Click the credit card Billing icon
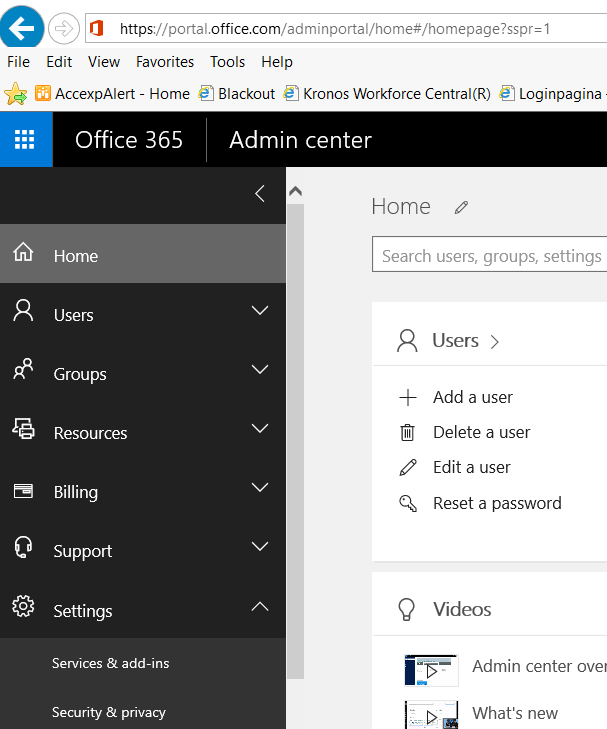The width and height of the screenshot is (607, 729). tap(23, 491)
